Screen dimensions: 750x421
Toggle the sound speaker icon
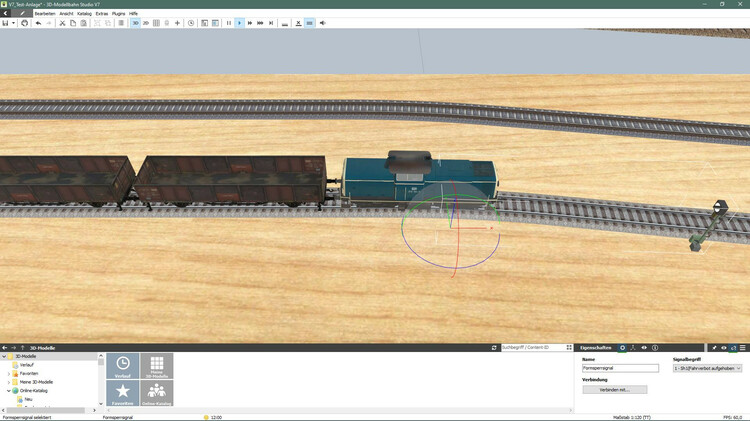pyautogui.click(x=322, y=23)
